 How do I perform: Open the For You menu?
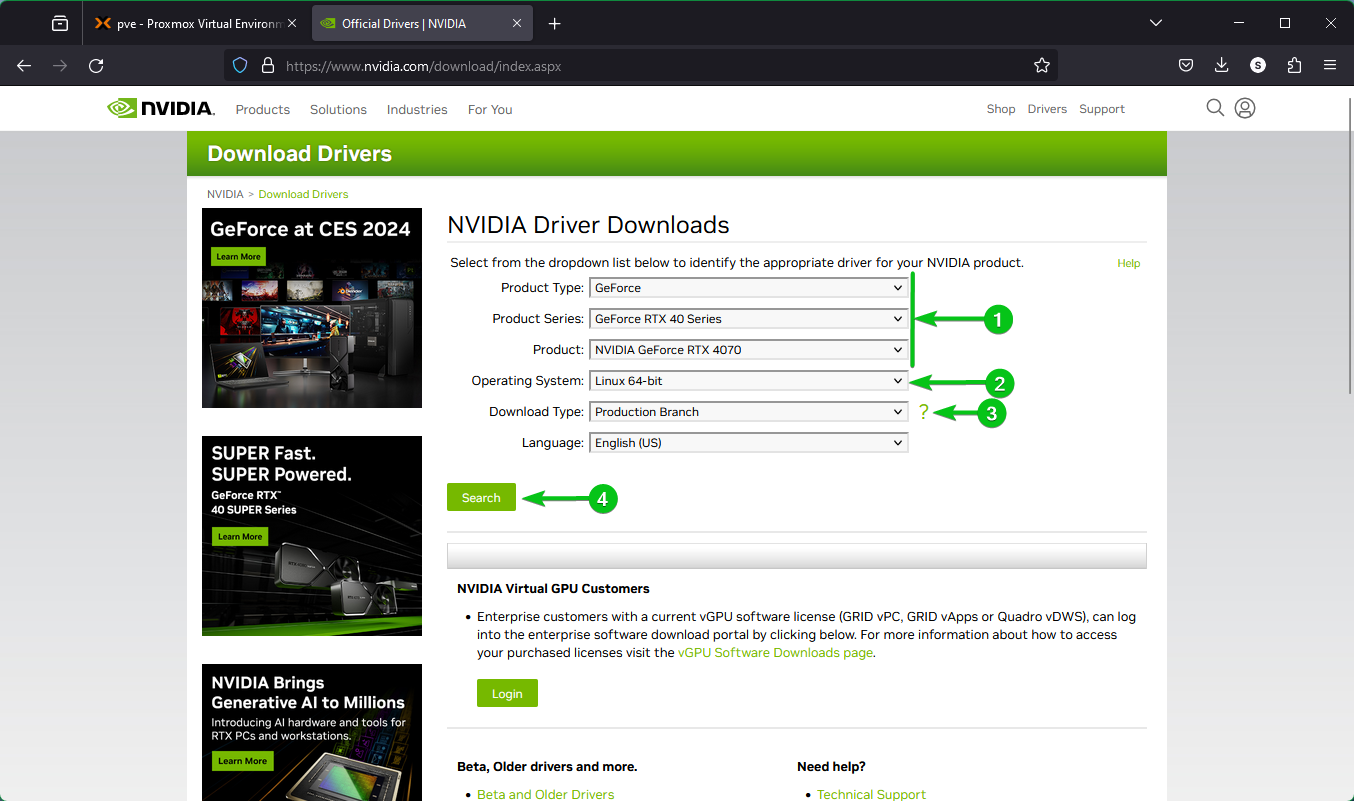[x=490, y=109]
